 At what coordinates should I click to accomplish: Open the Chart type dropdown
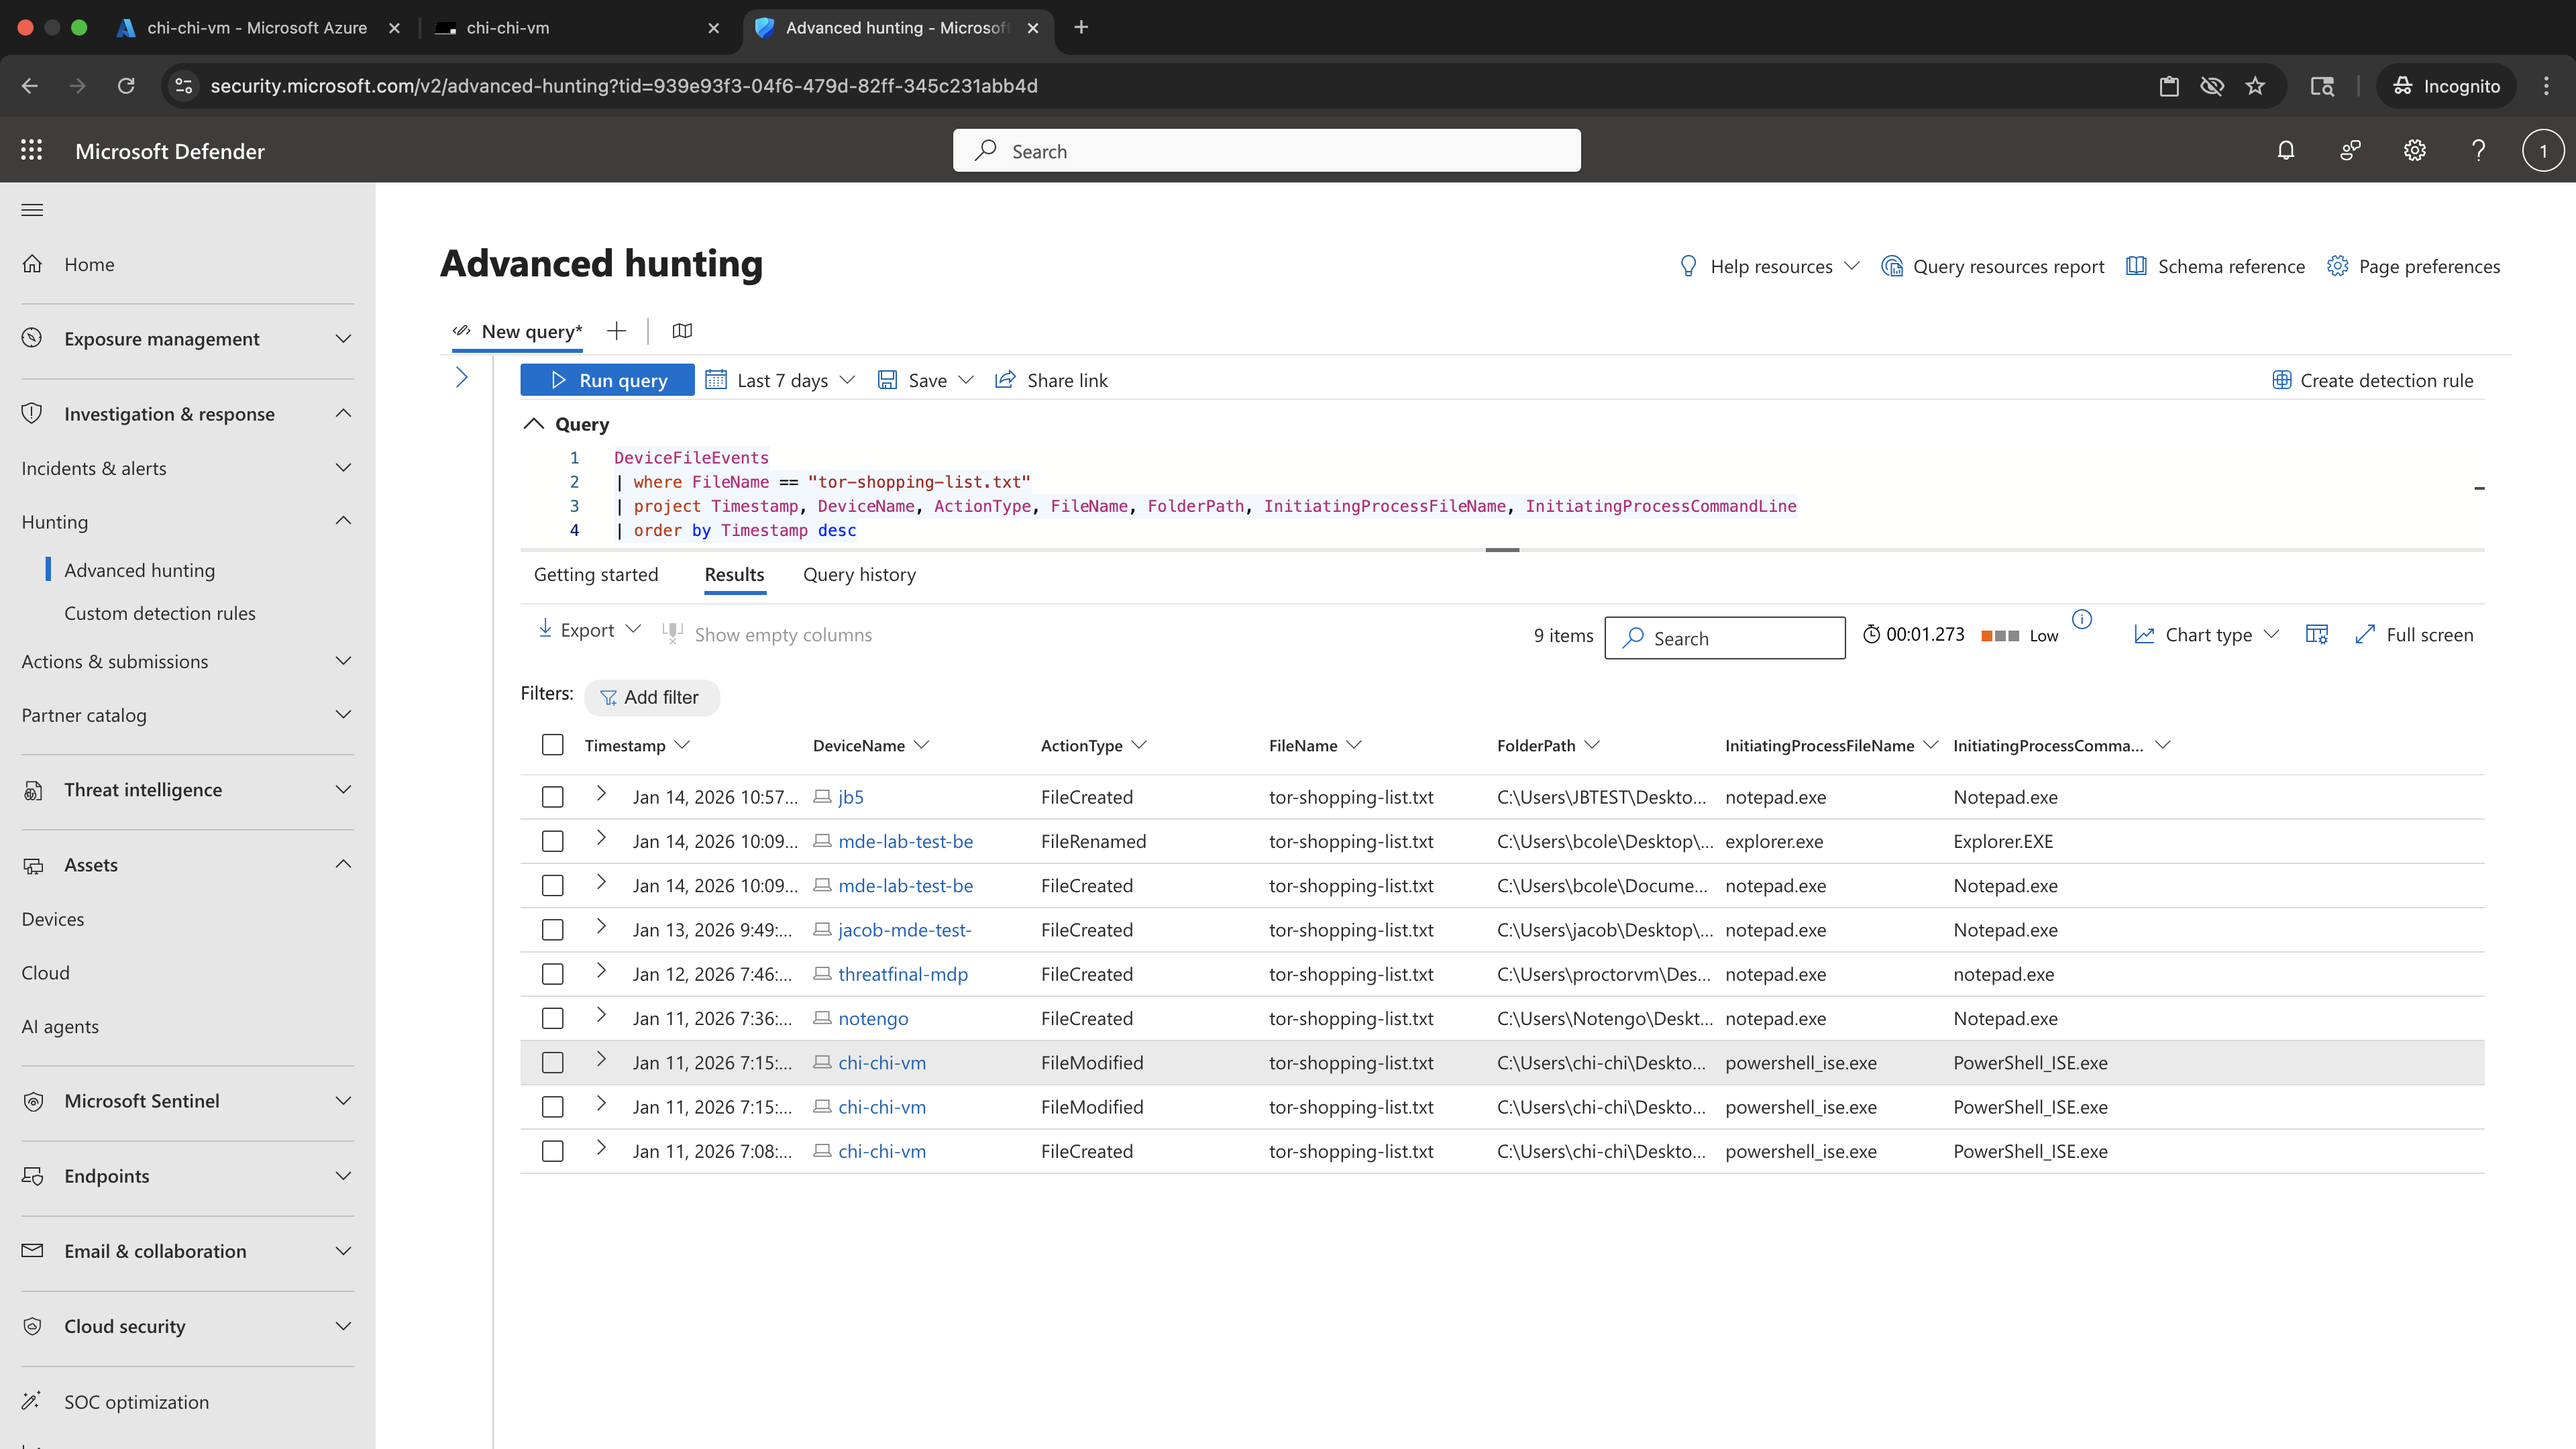point(2206,634)
